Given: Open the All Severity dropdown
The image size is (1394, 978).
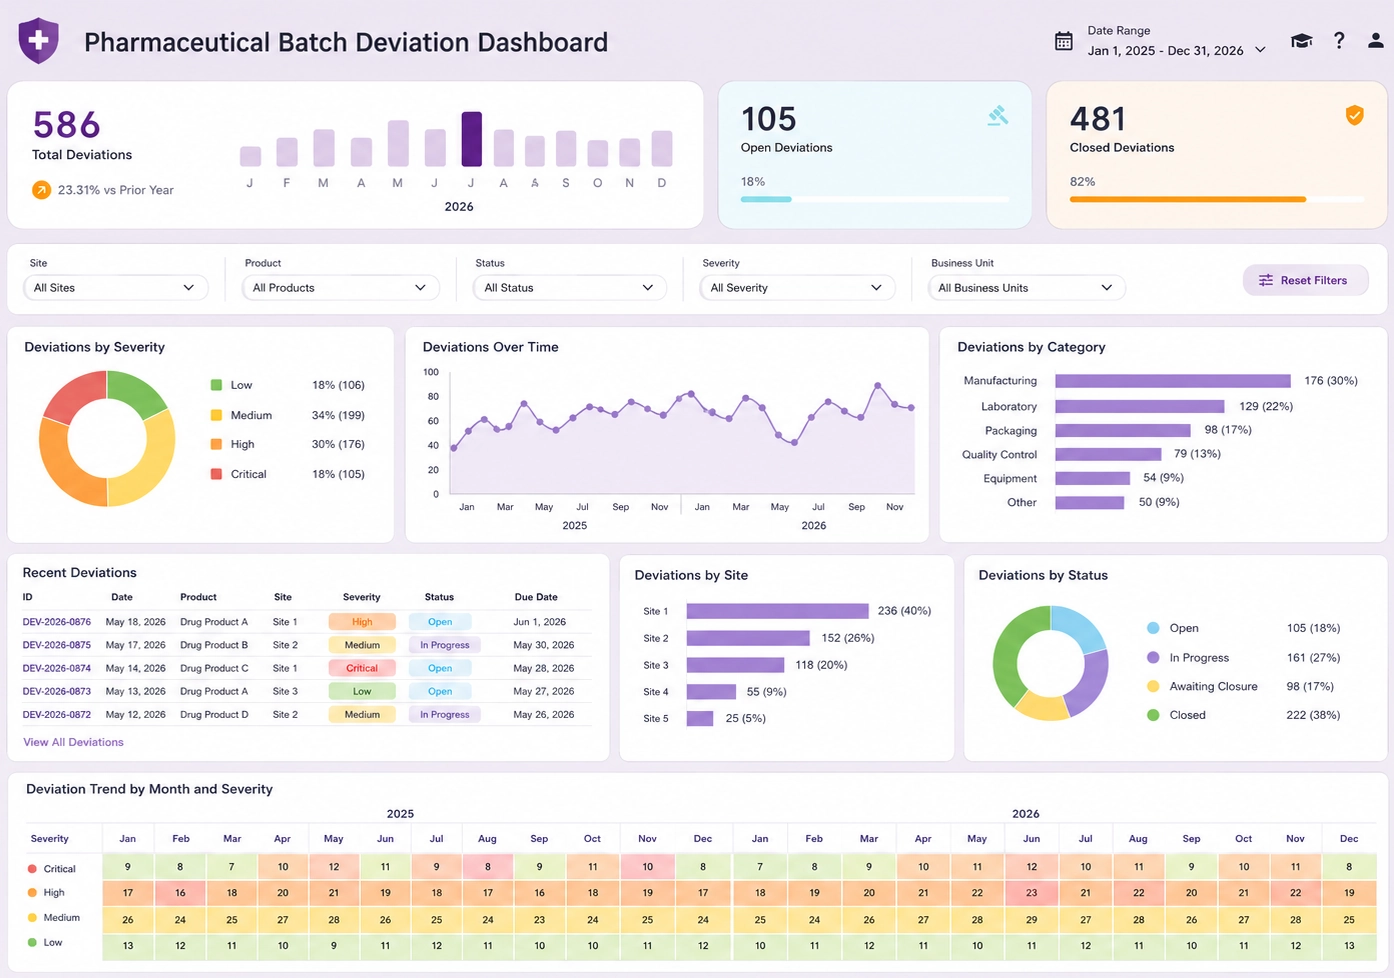Looking at the screenshot, I should (x=797, y=288).
